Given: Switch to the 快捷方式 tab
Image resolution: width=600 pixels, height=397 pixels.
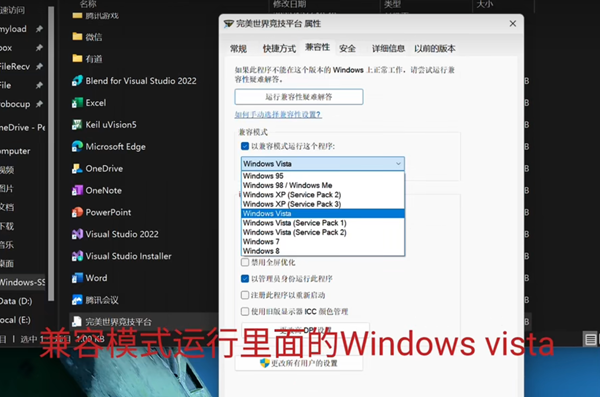Looking at the screenshot, I should pyautogui.click(x=279, y=49).
